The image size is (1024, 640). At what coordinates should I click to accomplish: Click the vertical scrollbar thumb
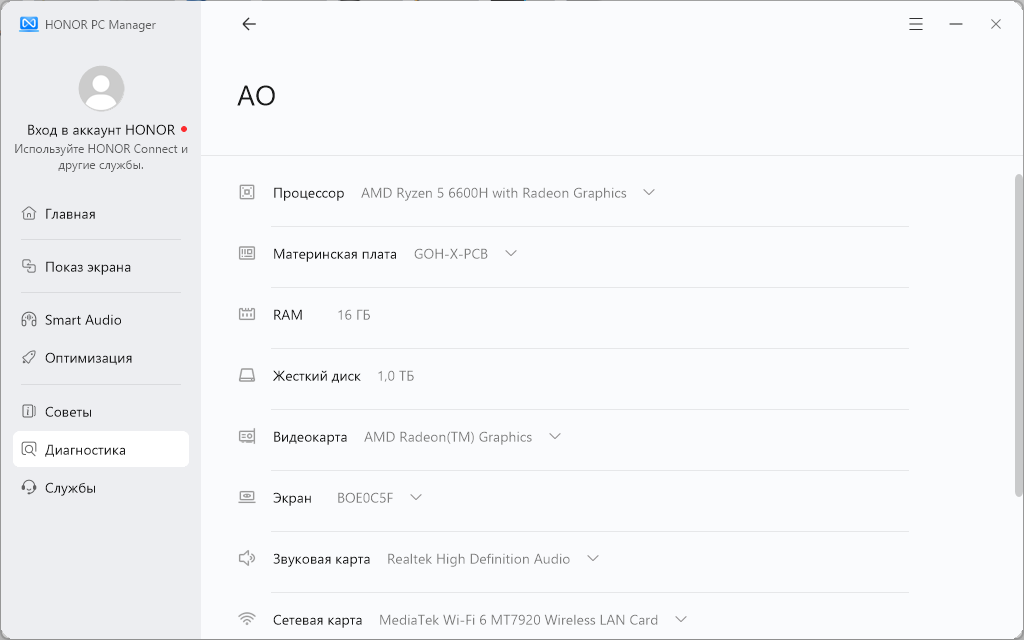click(1019, 335)
